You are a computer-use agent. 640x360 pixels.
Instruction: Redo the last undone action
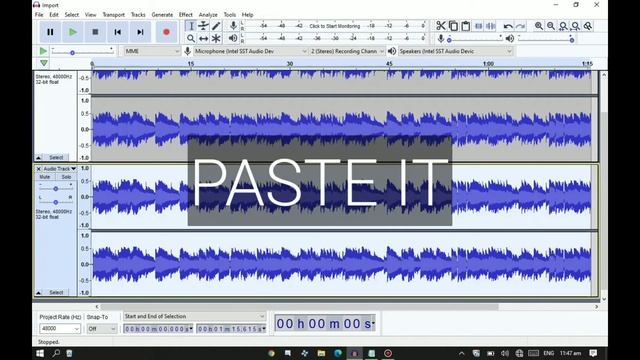point(520,26)
